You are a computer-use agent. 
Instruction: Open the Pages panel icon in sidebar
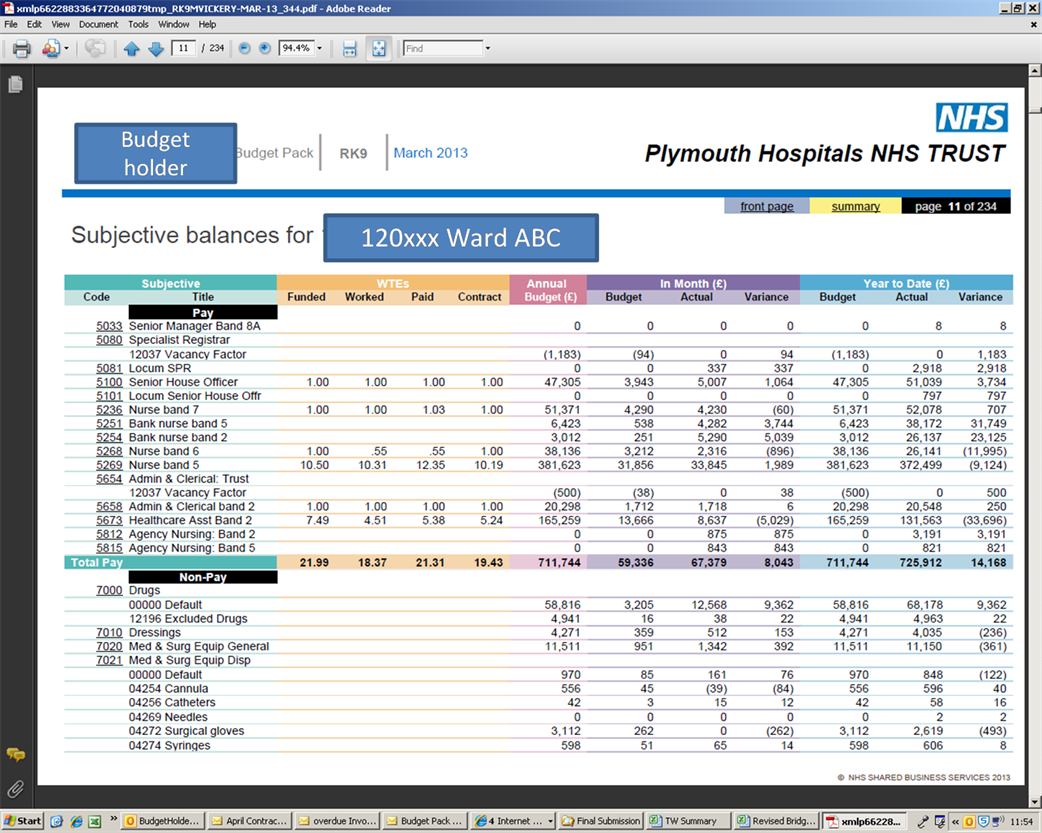click(15, 84)
